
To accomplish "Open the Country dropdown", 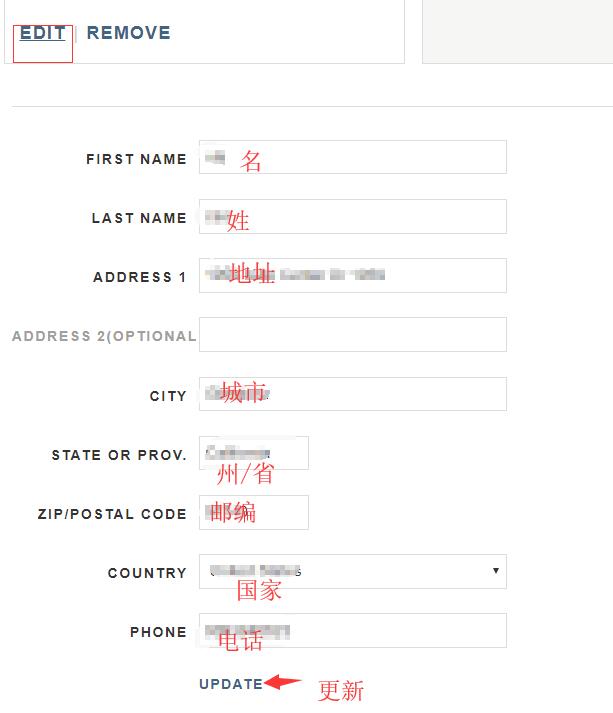I will point(352,571).
